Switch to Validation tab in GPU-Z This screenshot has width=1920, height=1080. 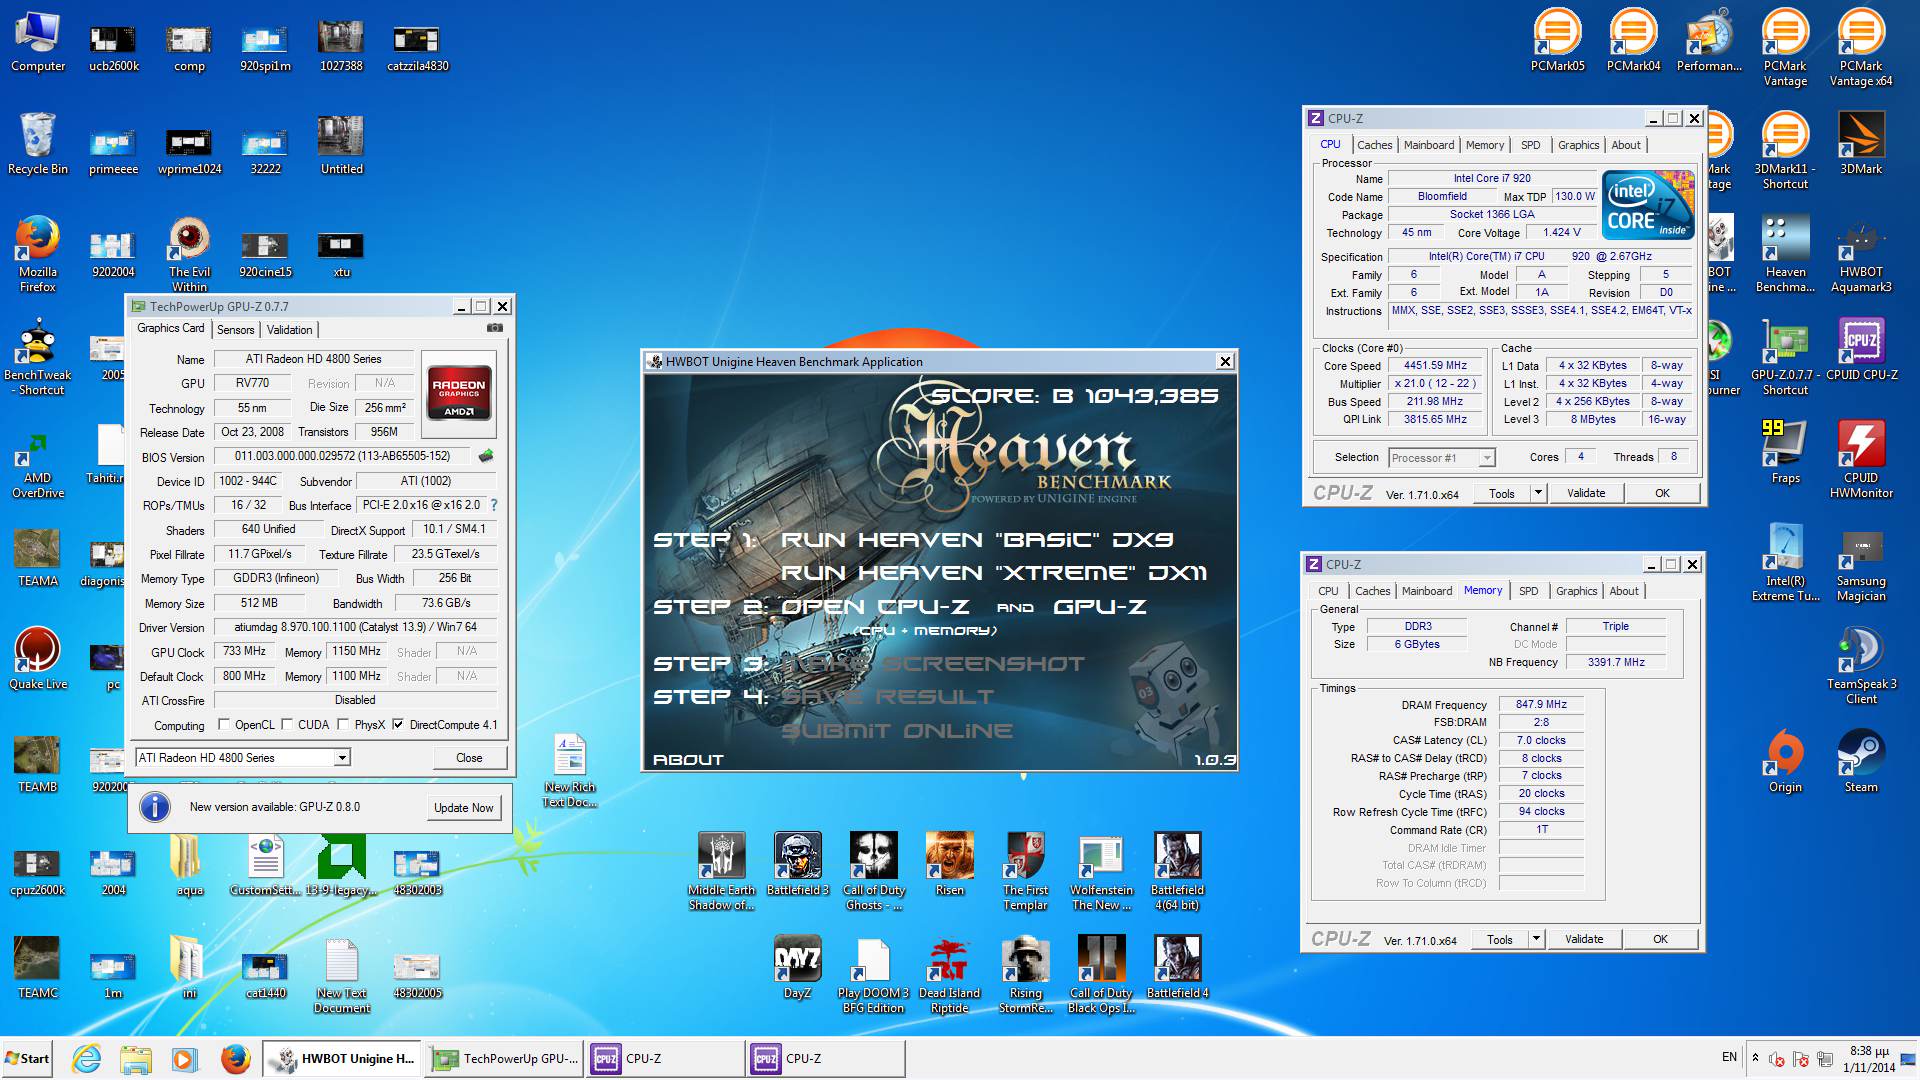[x=290, y=330]
